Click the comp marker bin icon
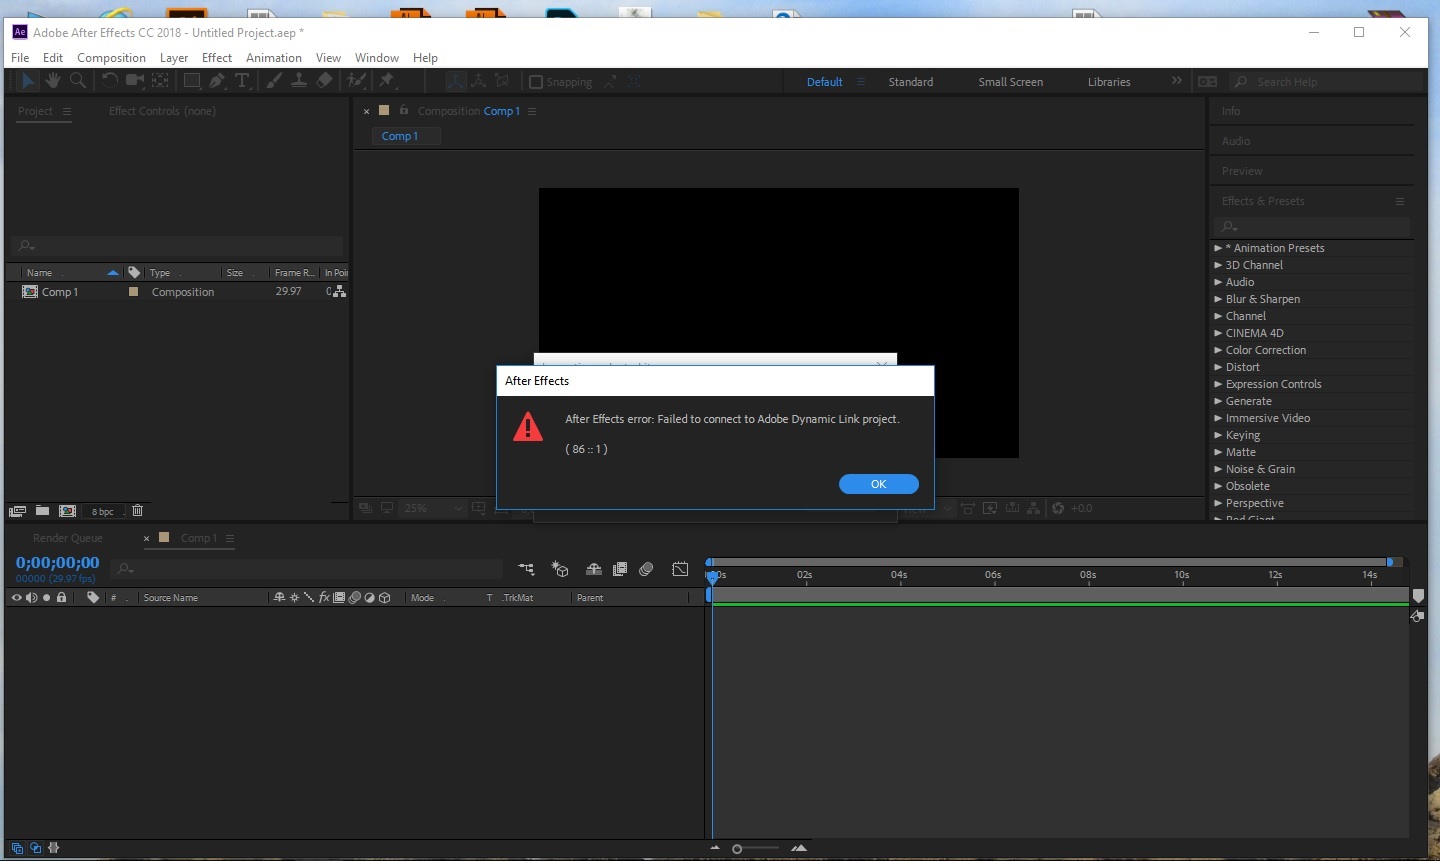 coord(1418,596)
